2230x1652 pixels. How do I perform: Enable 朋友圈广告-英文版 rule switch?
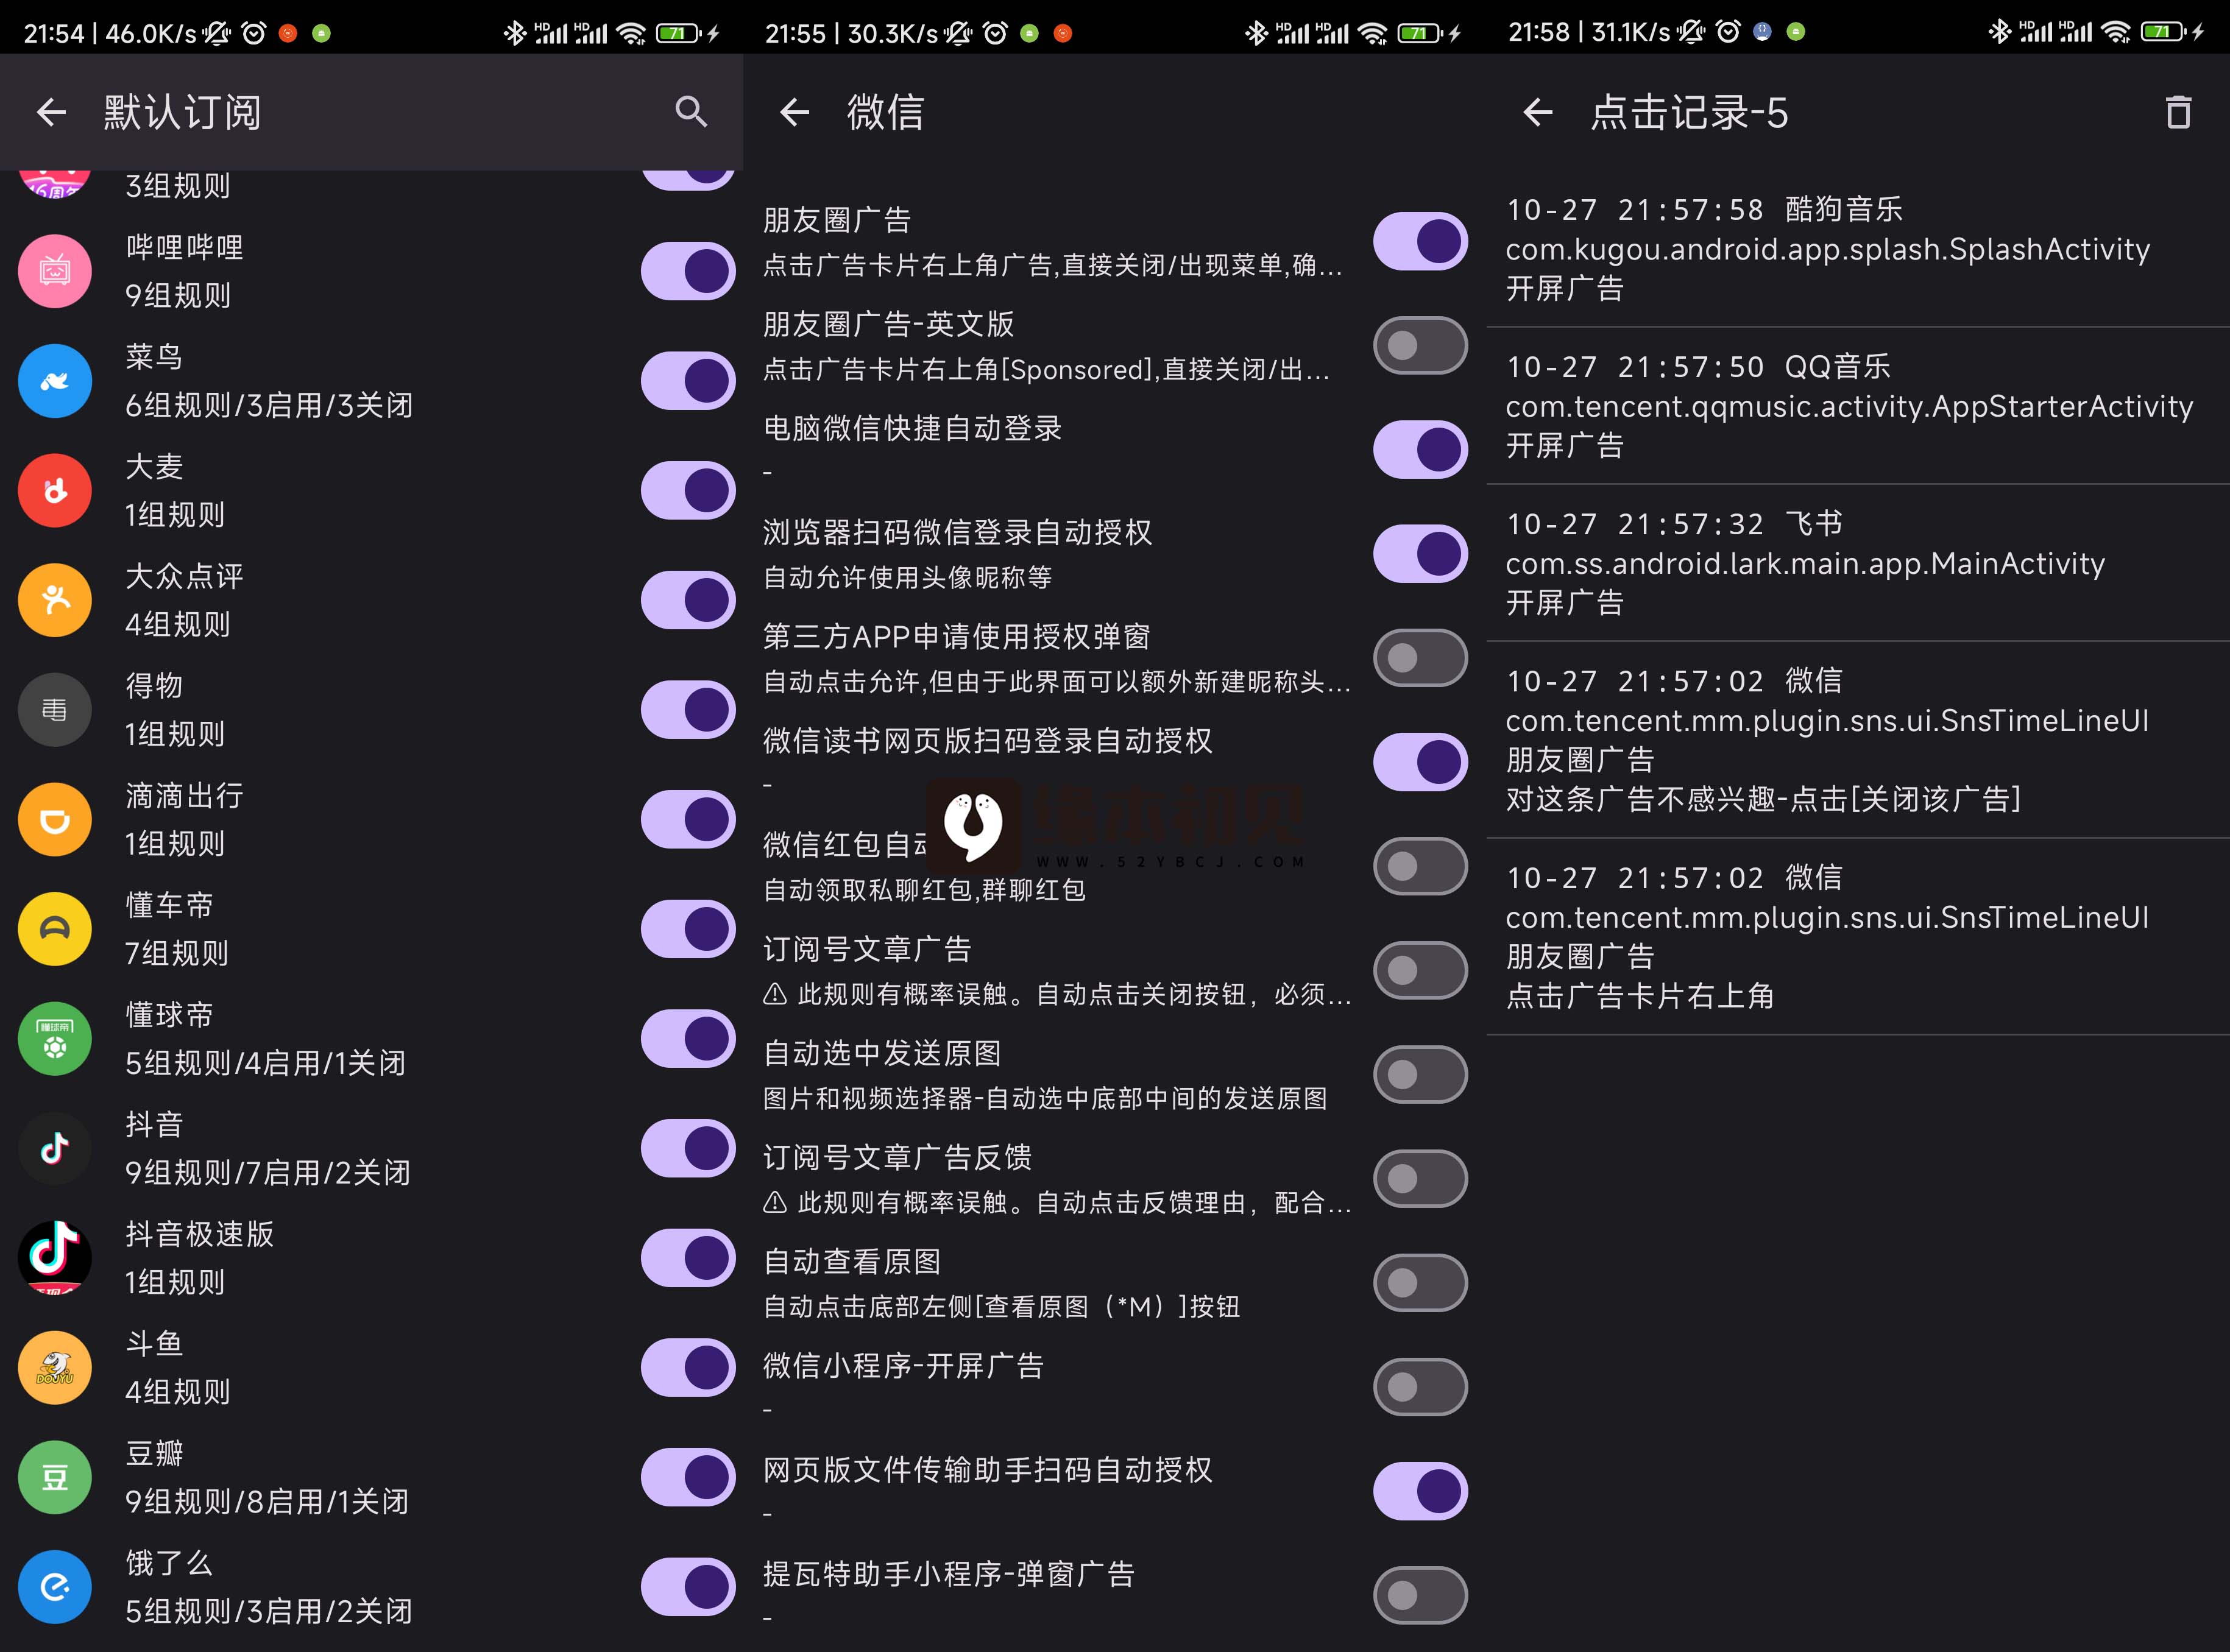(x=1420, y=346)
